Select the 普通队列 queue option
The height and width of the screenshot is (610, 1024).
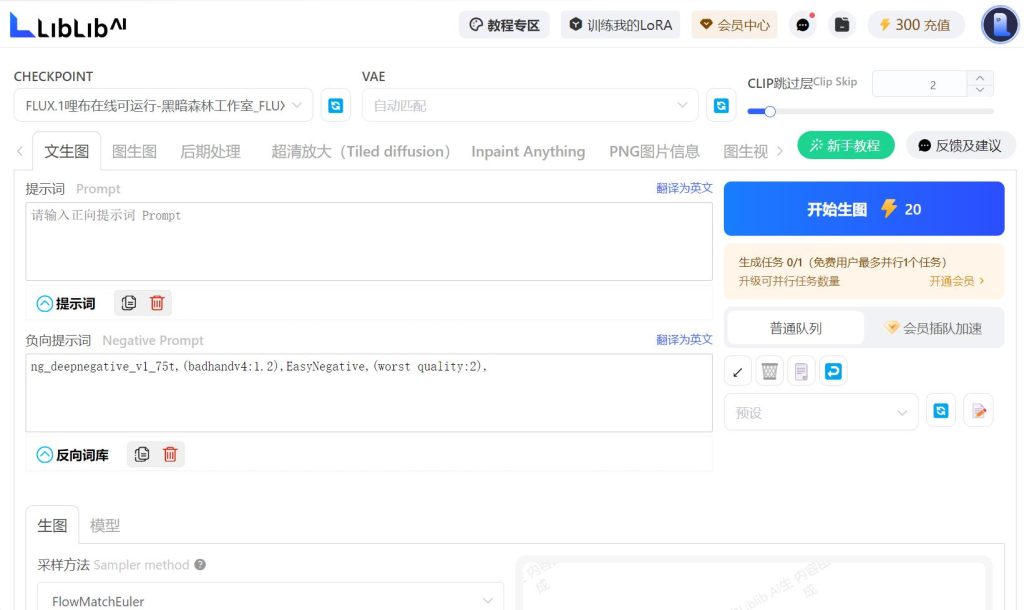(795, 328)
